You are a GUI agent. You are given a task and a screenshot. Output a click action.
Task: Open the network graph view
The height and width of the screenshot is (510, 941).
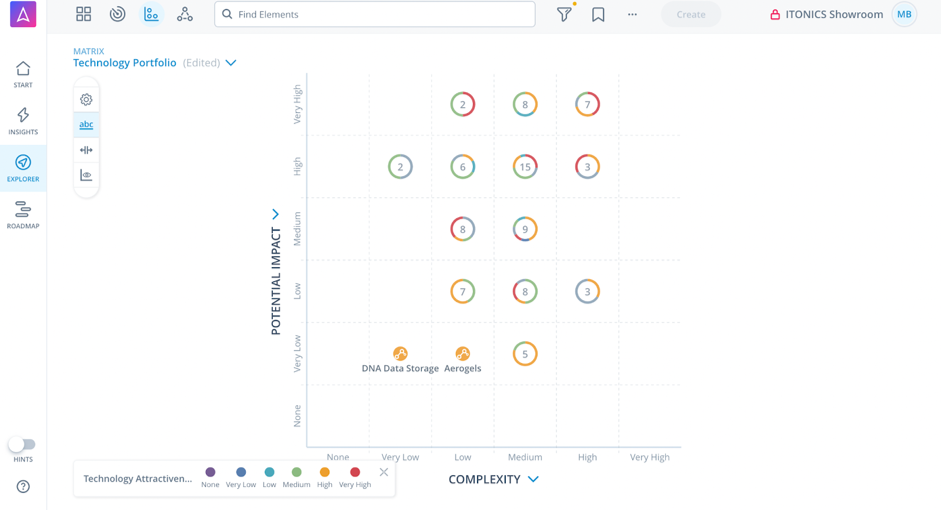click(185, 14)
